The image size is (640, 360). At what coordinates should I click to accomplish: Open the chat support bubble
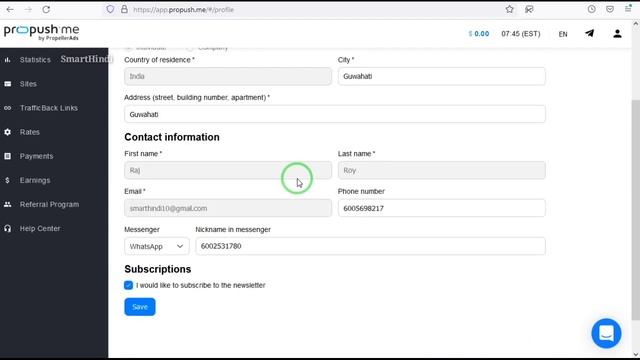tap(606, 333)
